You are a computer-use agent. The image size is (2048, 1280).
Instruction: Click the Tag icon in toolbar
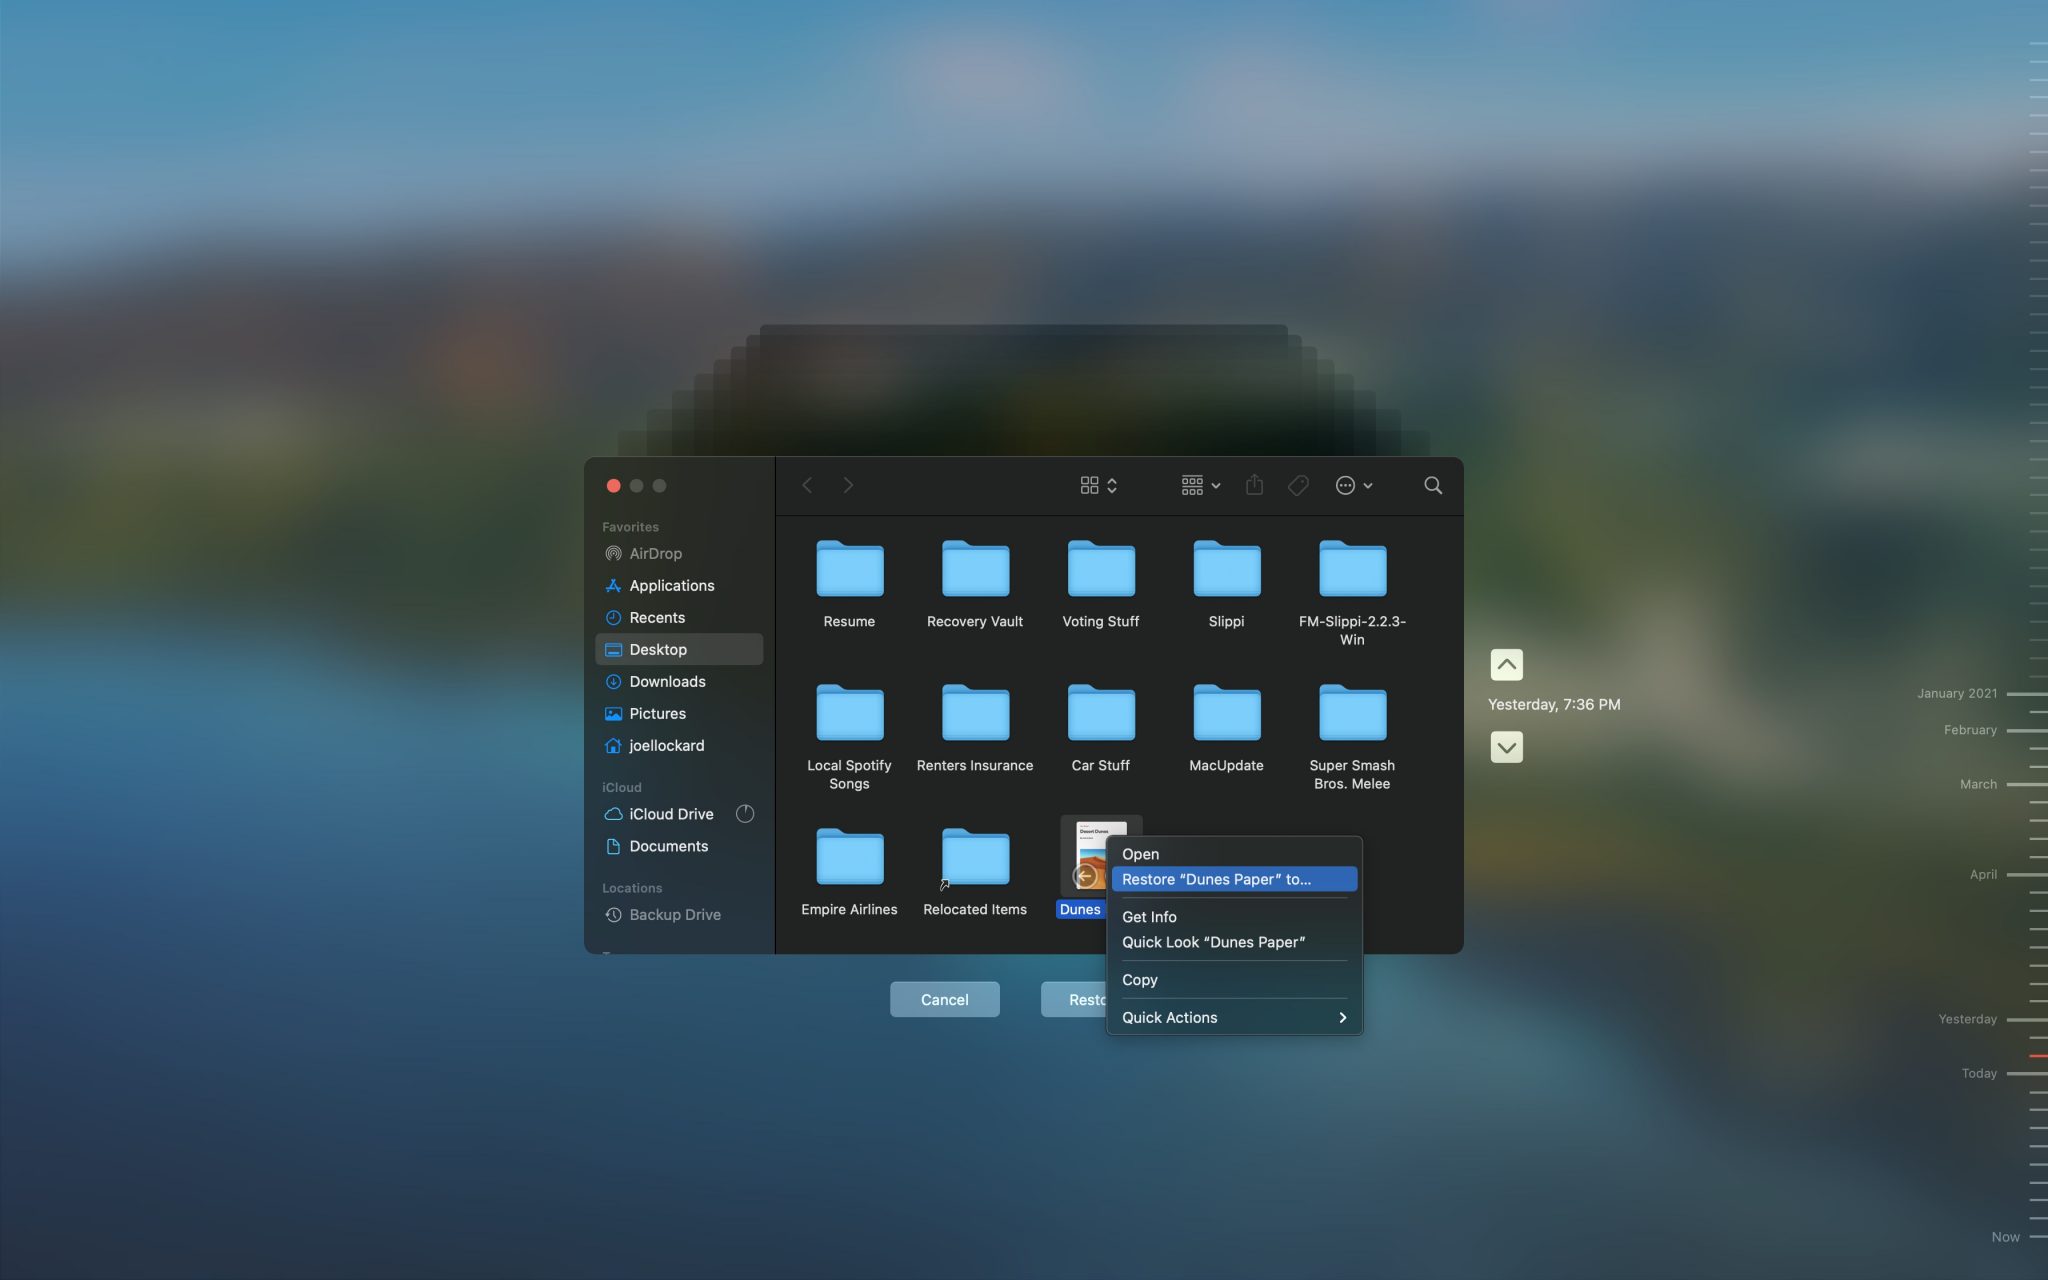click(1298, 485)
